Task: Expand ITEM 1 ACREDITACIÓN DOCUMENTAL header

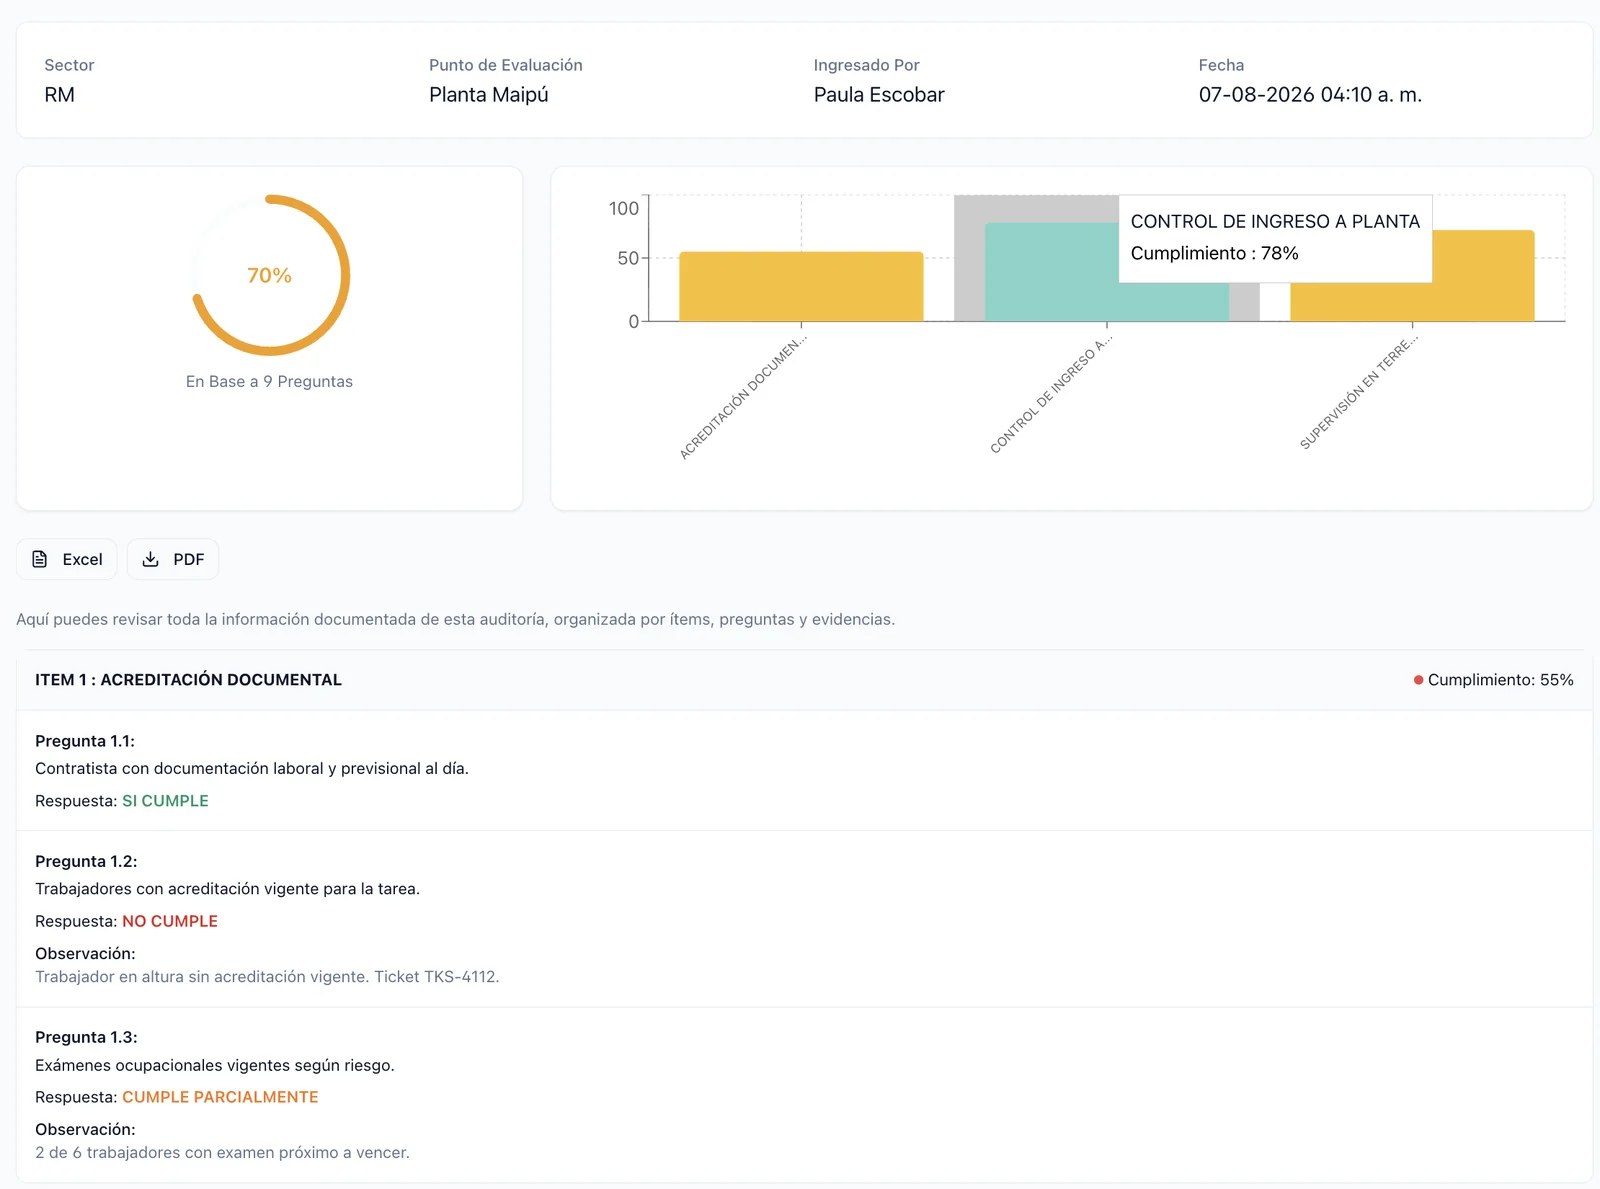Action: [804, 680]
